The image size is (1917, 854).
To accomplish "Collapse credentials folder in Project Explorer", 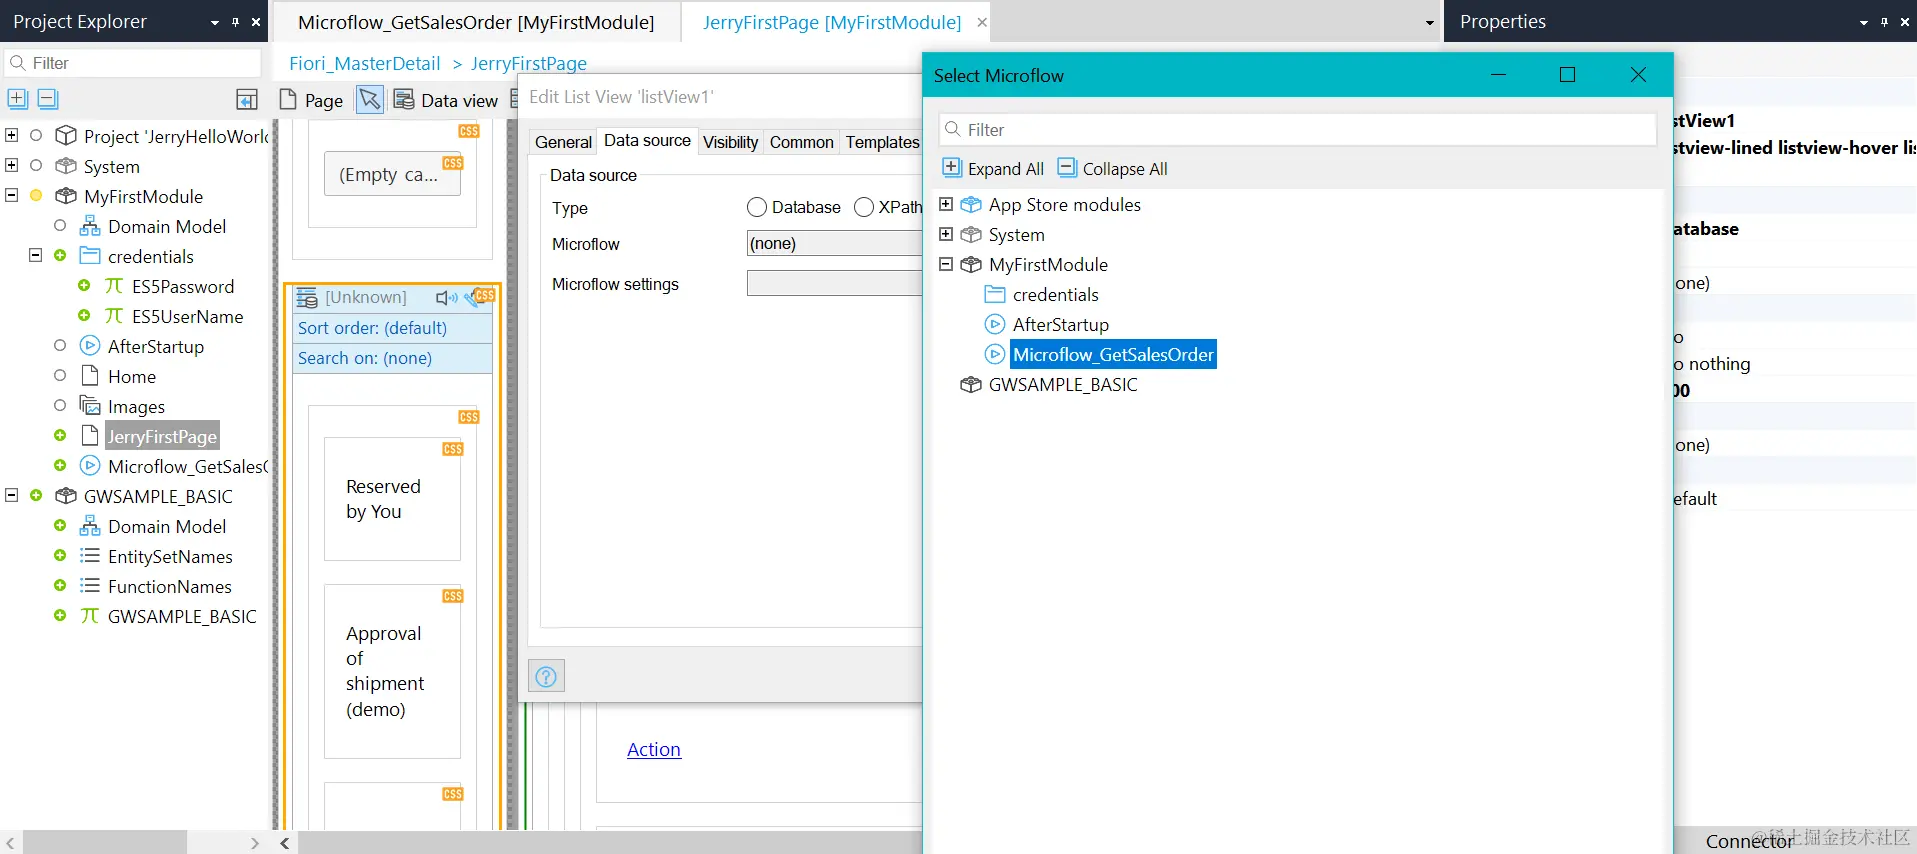I will (x=36, y=255).
